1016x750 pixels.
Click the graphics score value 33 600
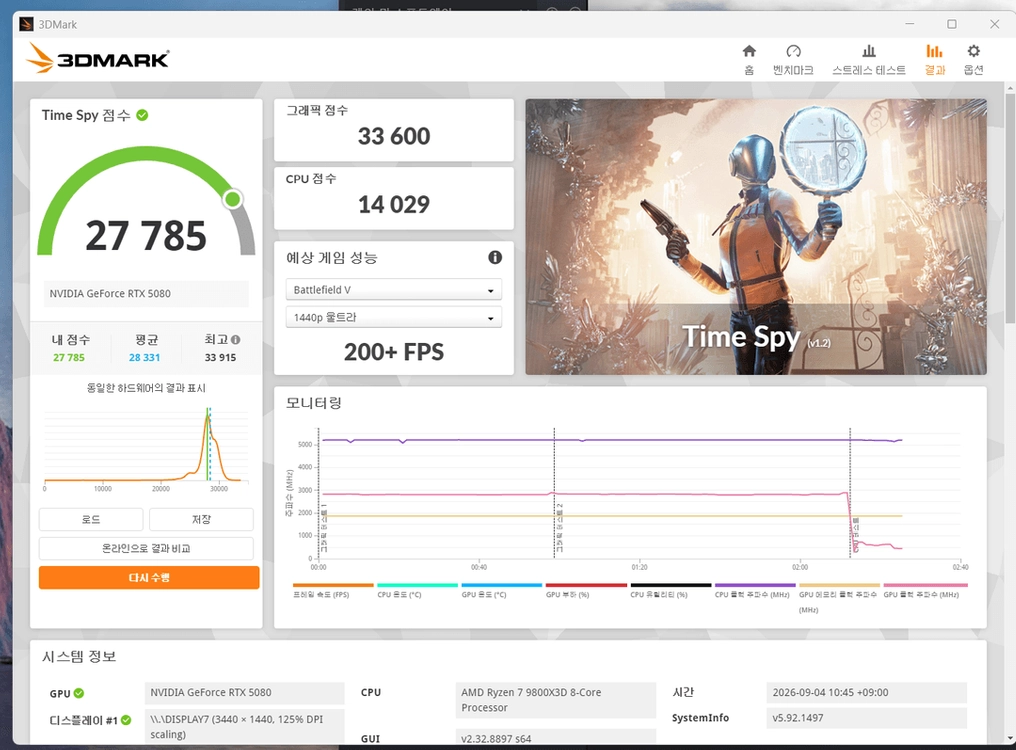[x=394, y=136]
